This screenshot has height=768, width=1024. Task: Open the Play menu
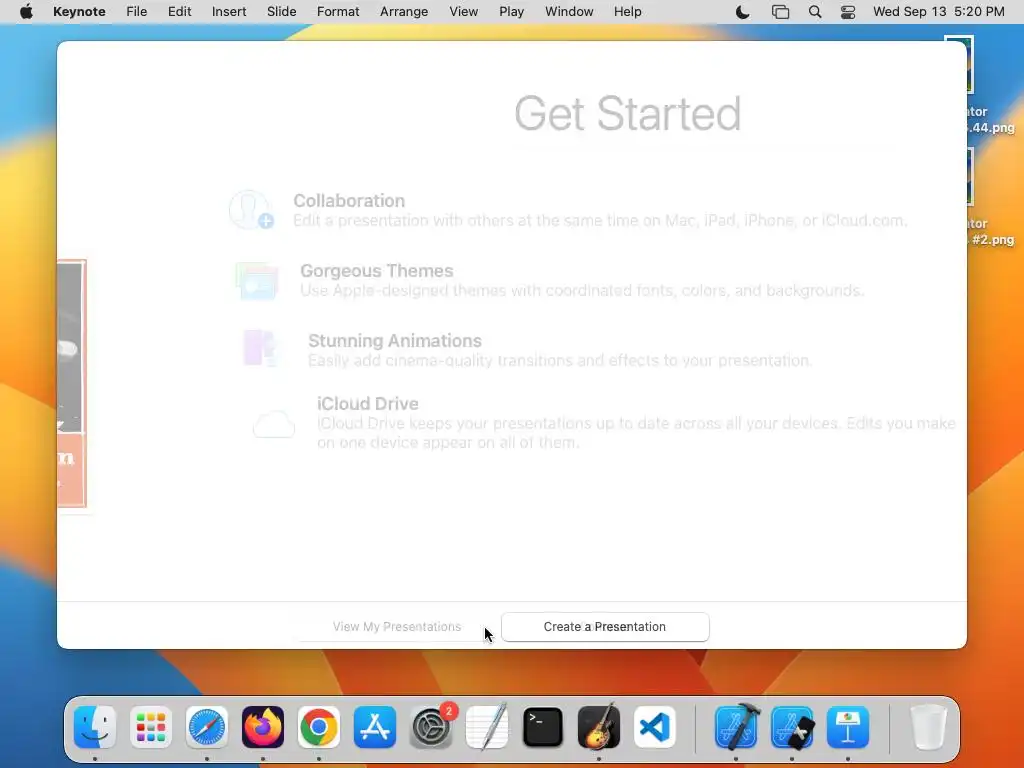click(x=511, y=12)
